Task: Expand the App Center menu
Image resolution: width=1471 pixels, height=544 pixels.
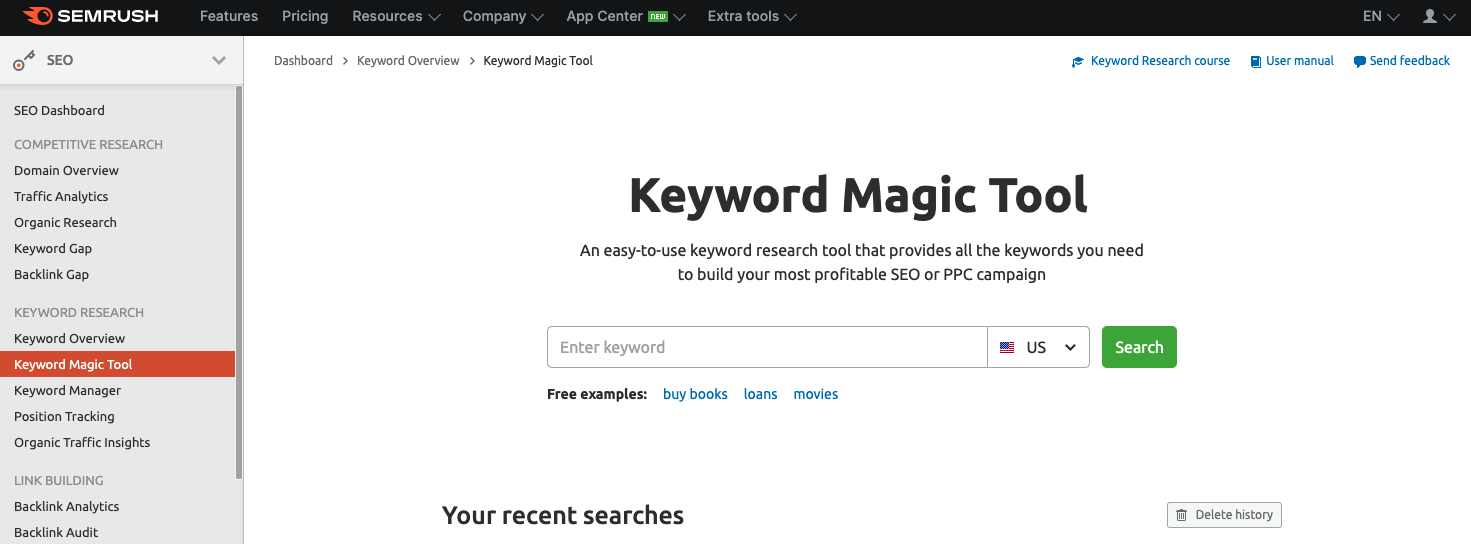Action: 626,16
